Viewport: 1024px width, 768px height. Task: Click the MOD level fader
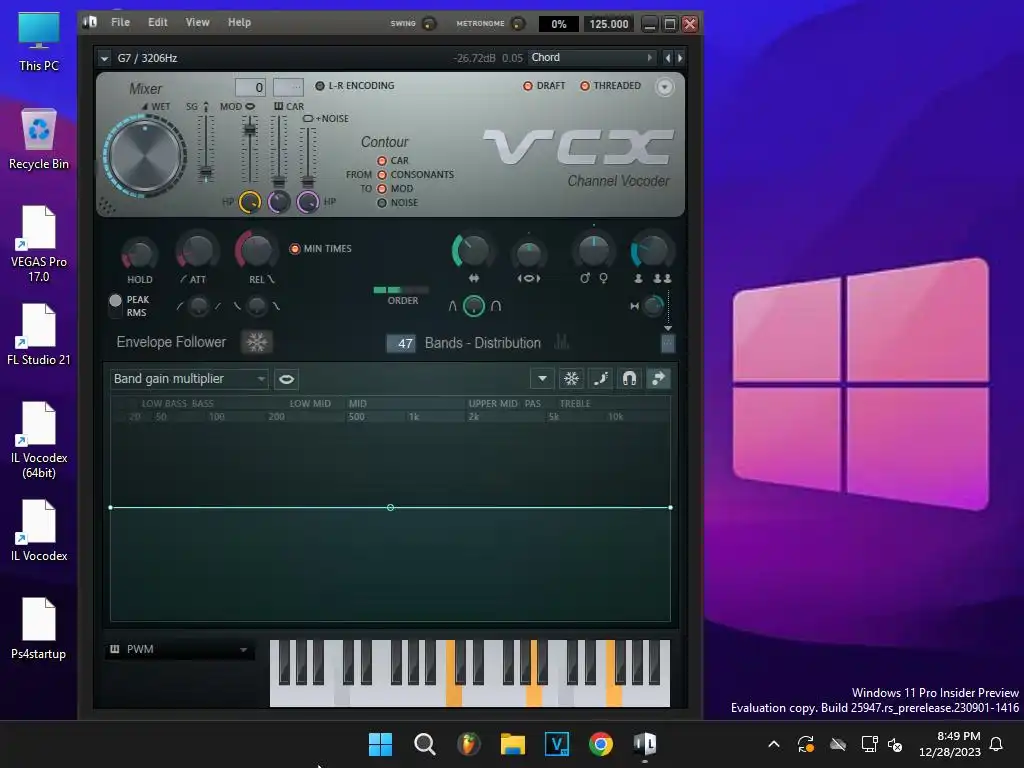[249, 129]
